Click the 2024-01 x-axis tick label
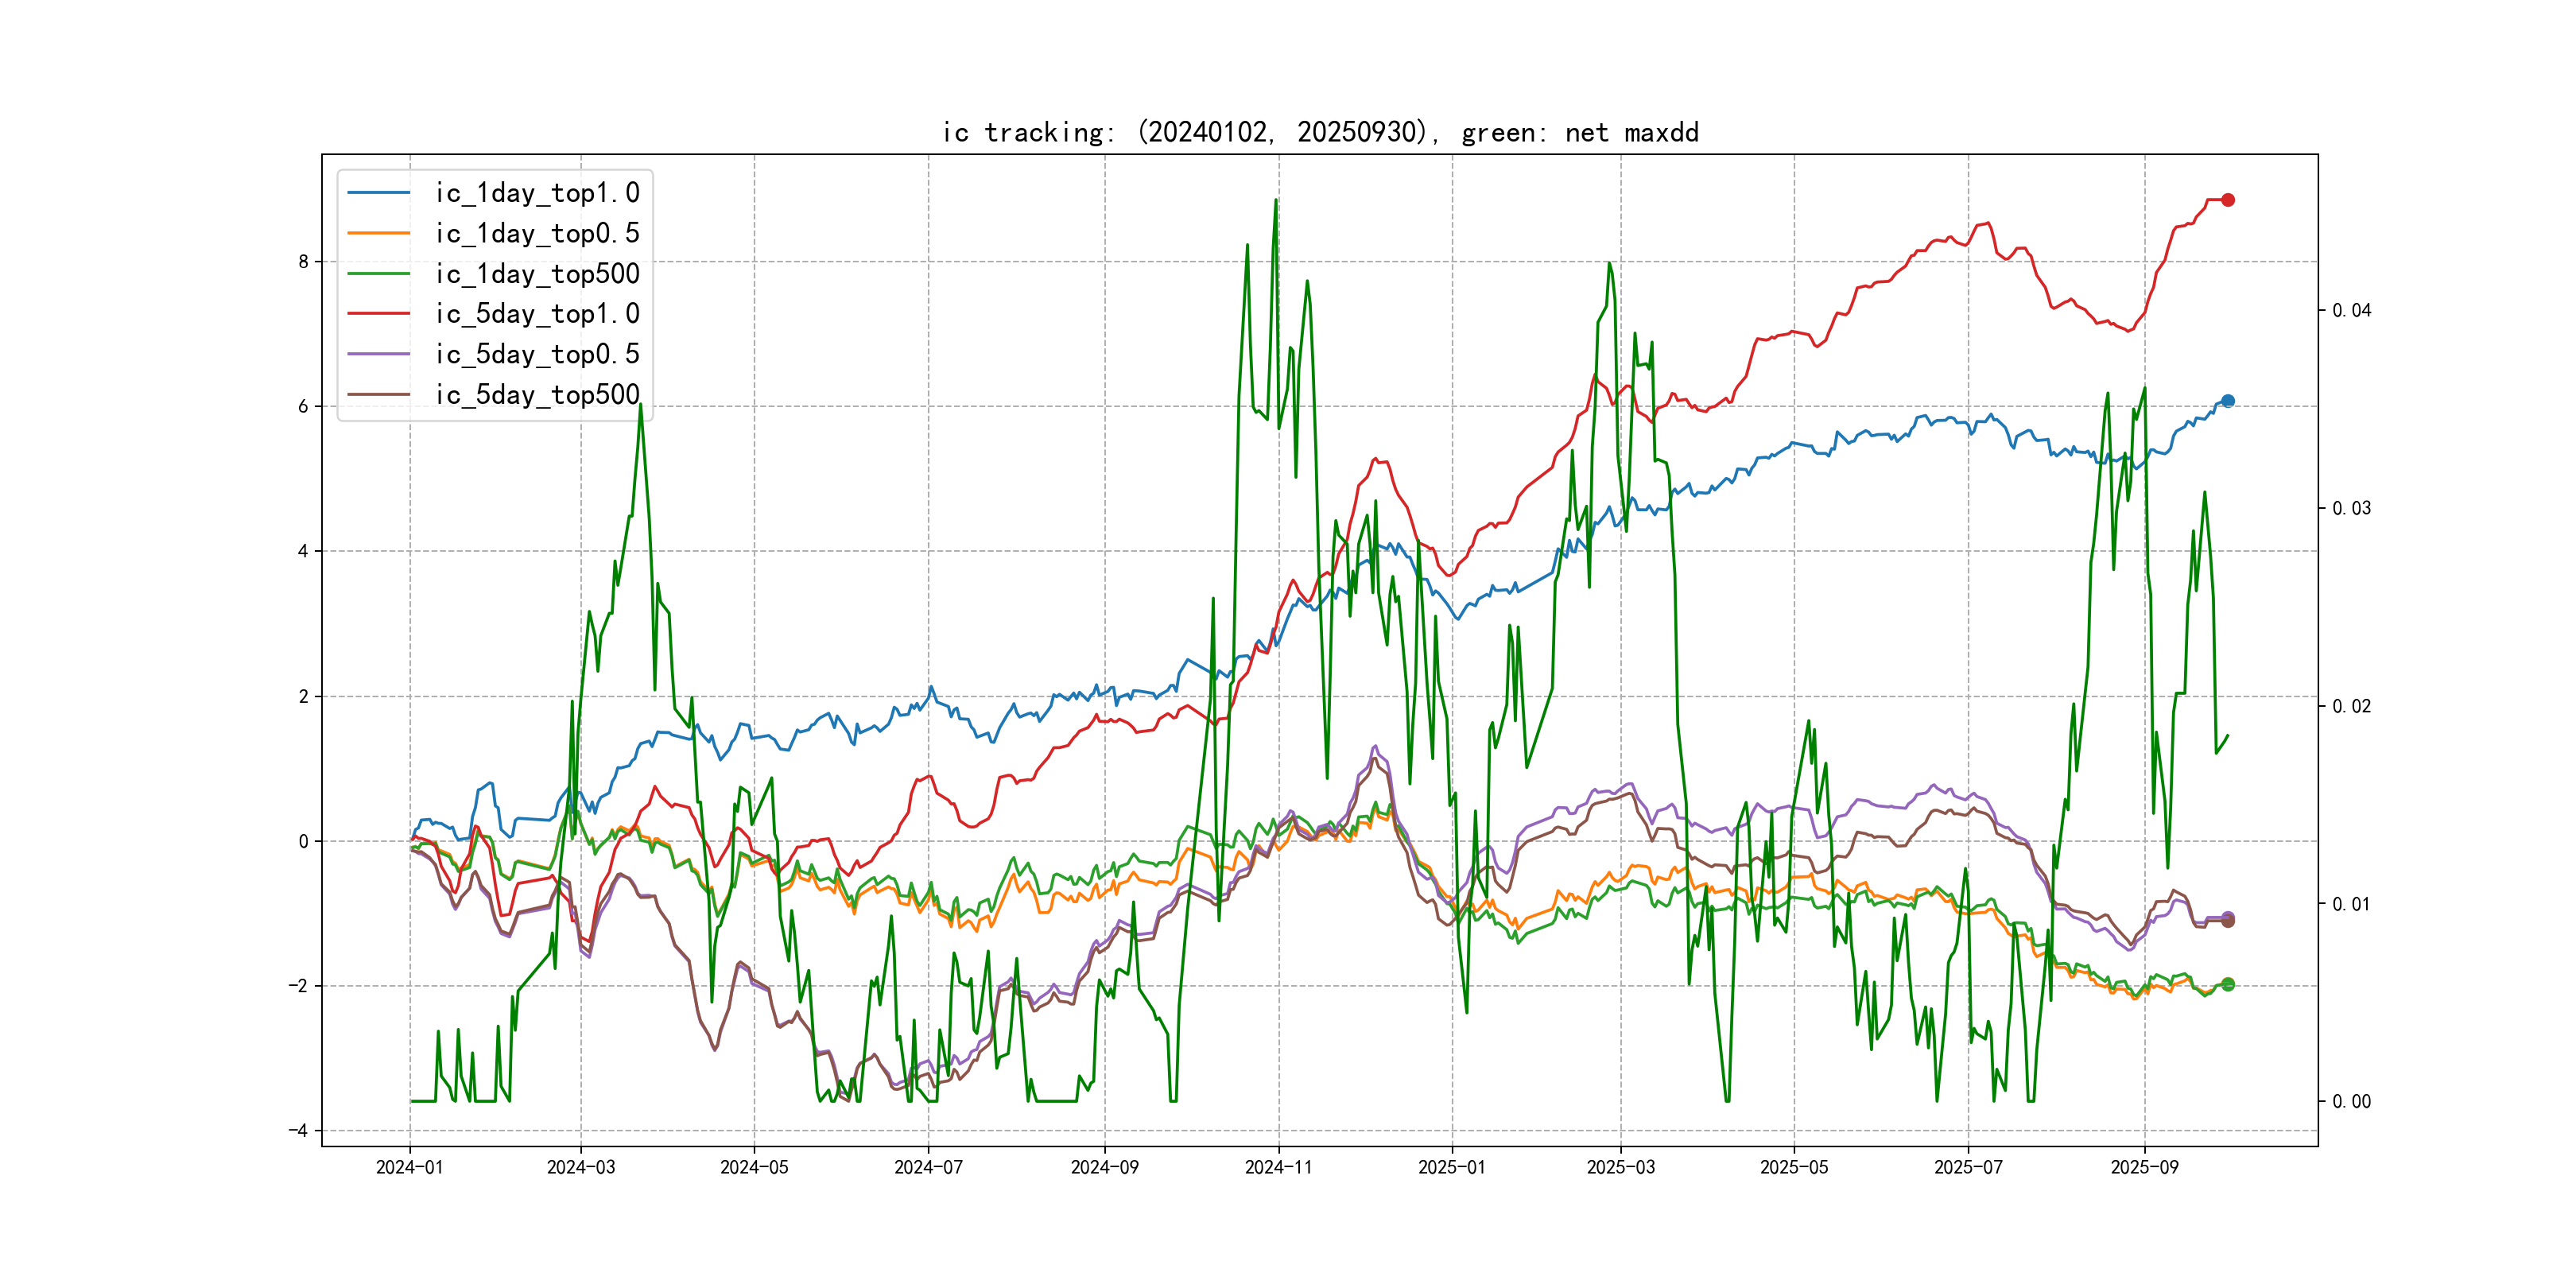Viewport: 2576px width, 1288px height. (x=409, y=1167)
